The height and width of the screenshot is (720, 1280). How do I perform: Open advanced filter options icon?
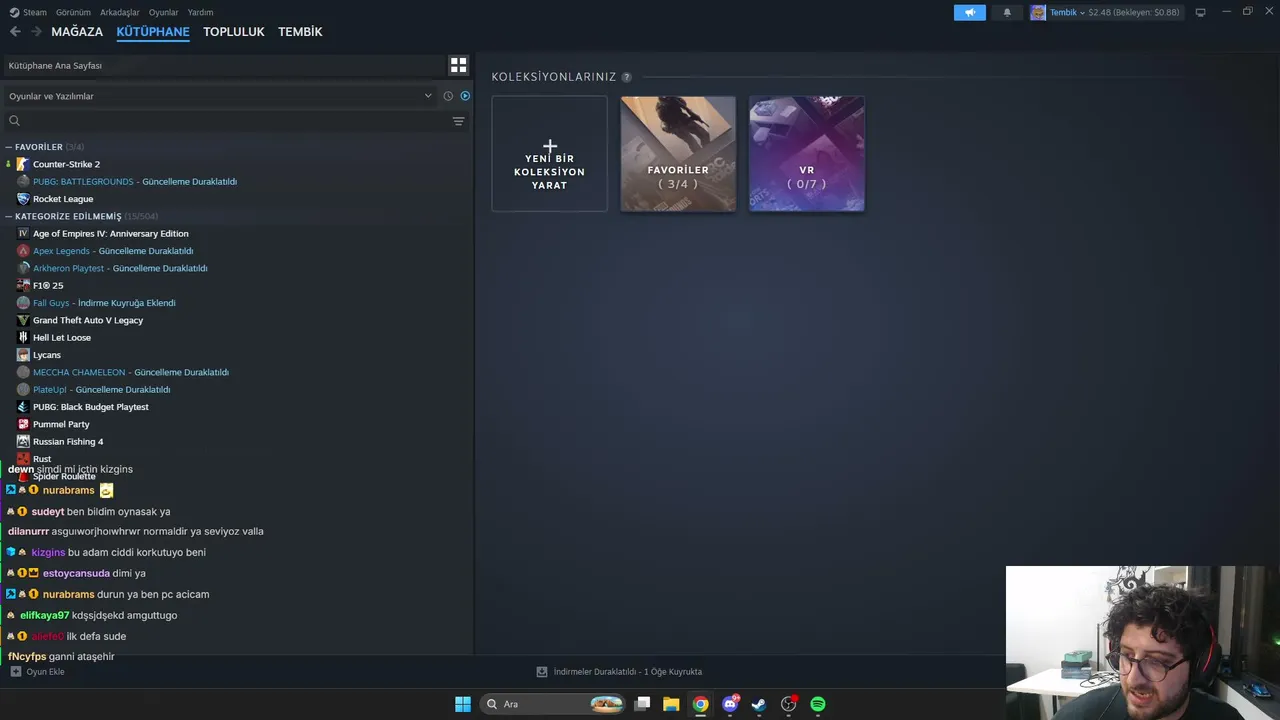[x=458, y=121]
